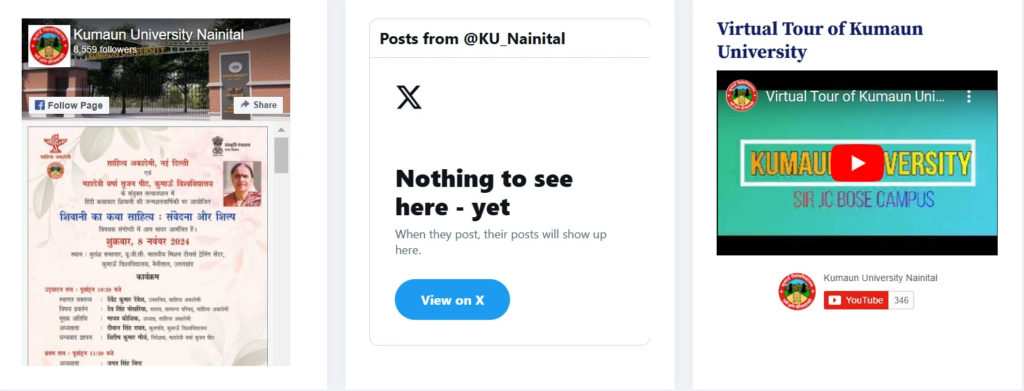
Task: Click the red YouTube subscribe button
Action: (856, 300)
